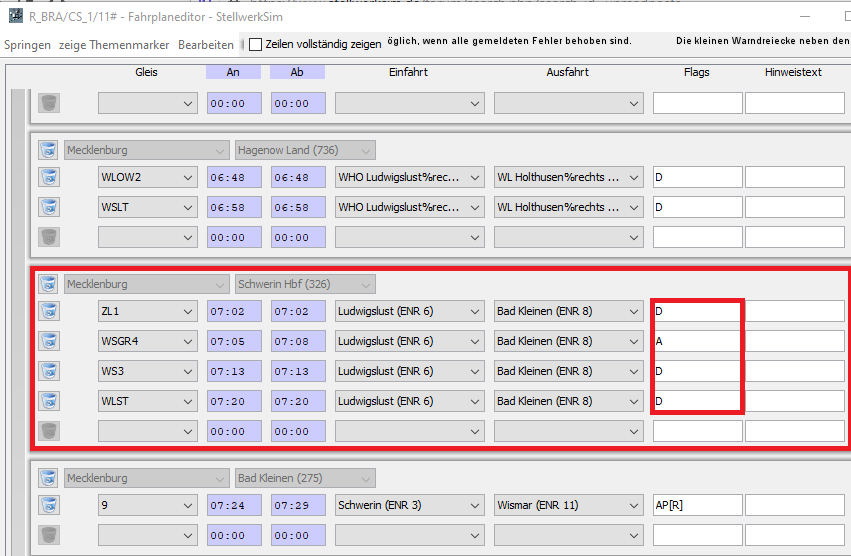
Task: Open ZL1 Gleis dropdown
Action: click(x=148, y=311)
